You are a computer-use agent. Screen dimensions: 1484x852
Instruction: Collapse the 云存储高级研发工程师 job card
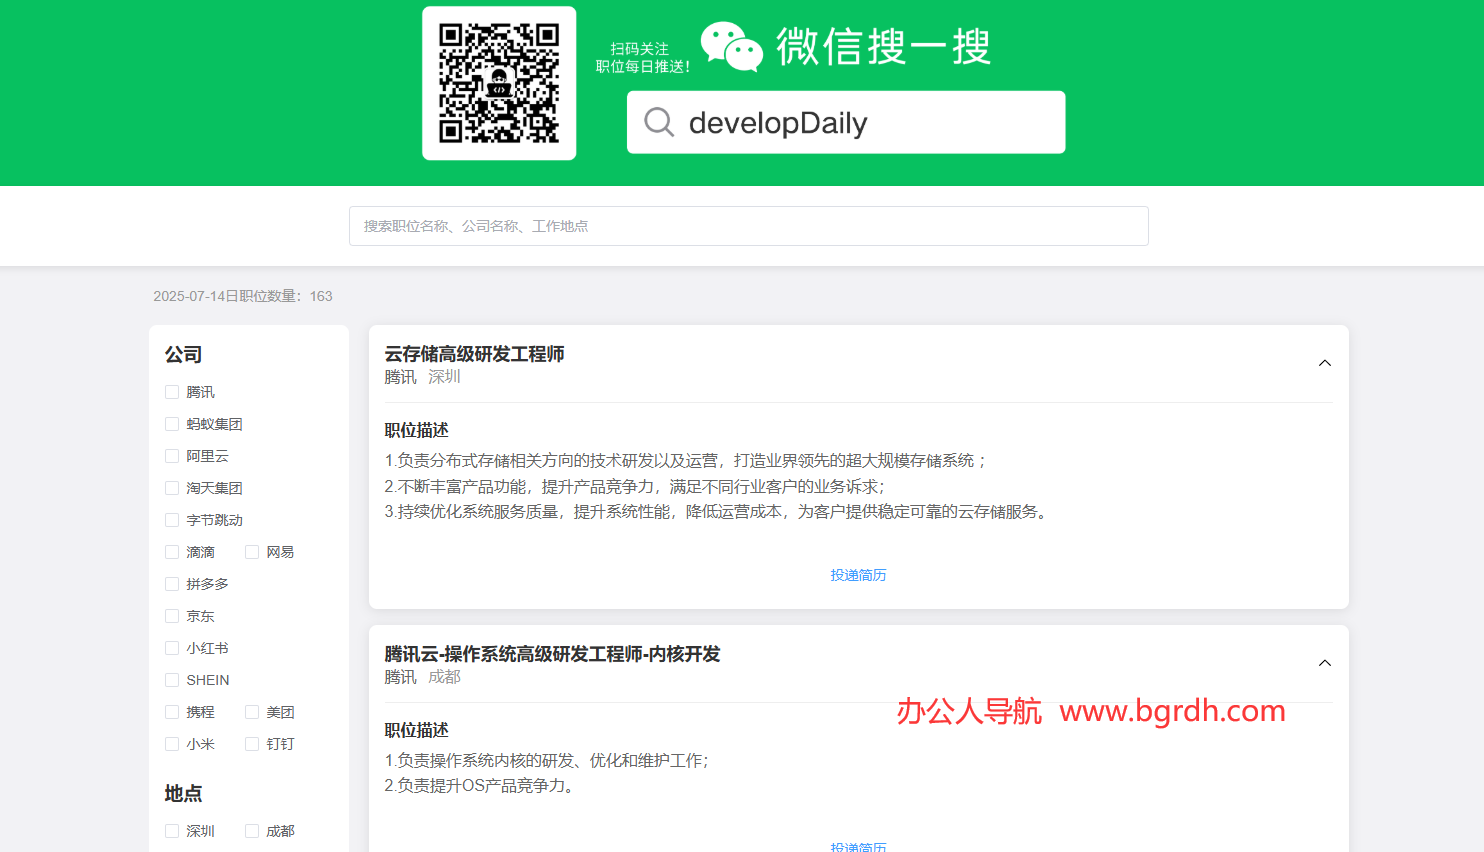click(1324, 362)
